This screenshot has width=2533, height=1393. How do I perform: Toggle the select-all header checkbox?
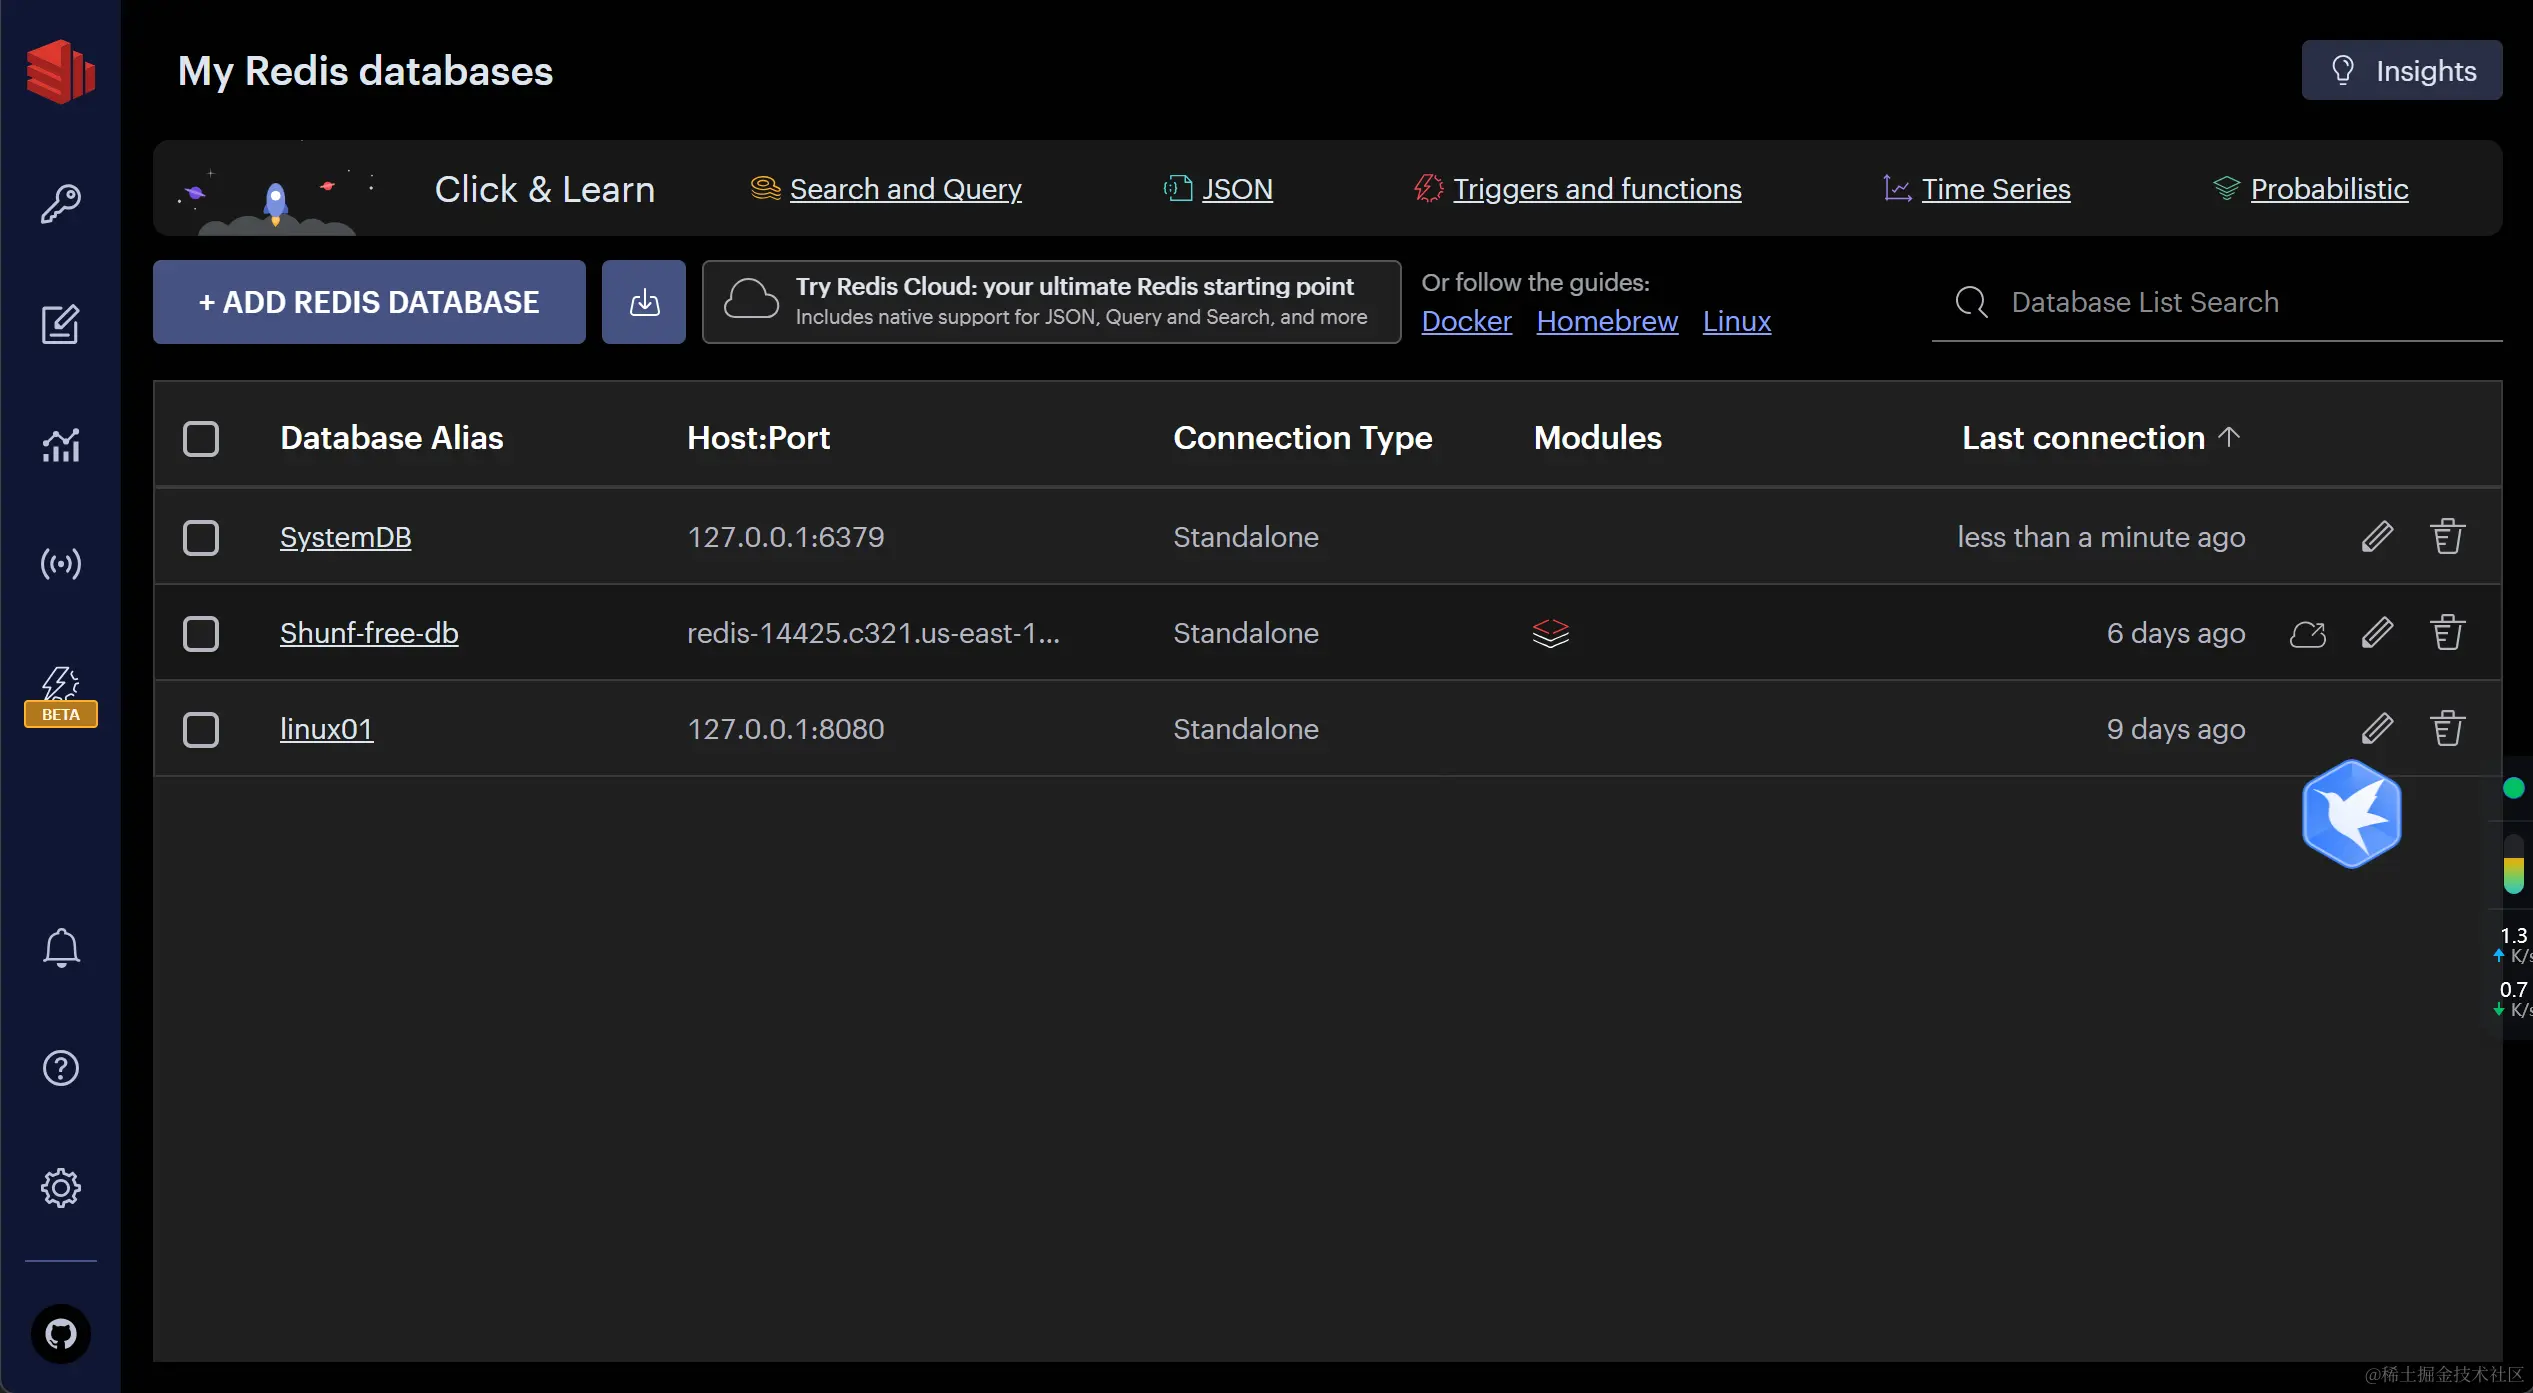[x=201, y=438]
